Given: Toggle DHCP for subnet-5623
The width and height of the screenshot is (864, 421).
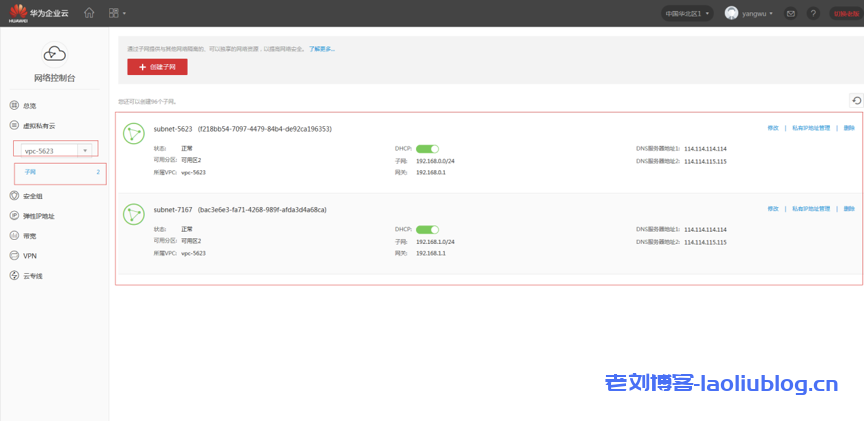Looking at the screenshot, I should tap(427, 148).
